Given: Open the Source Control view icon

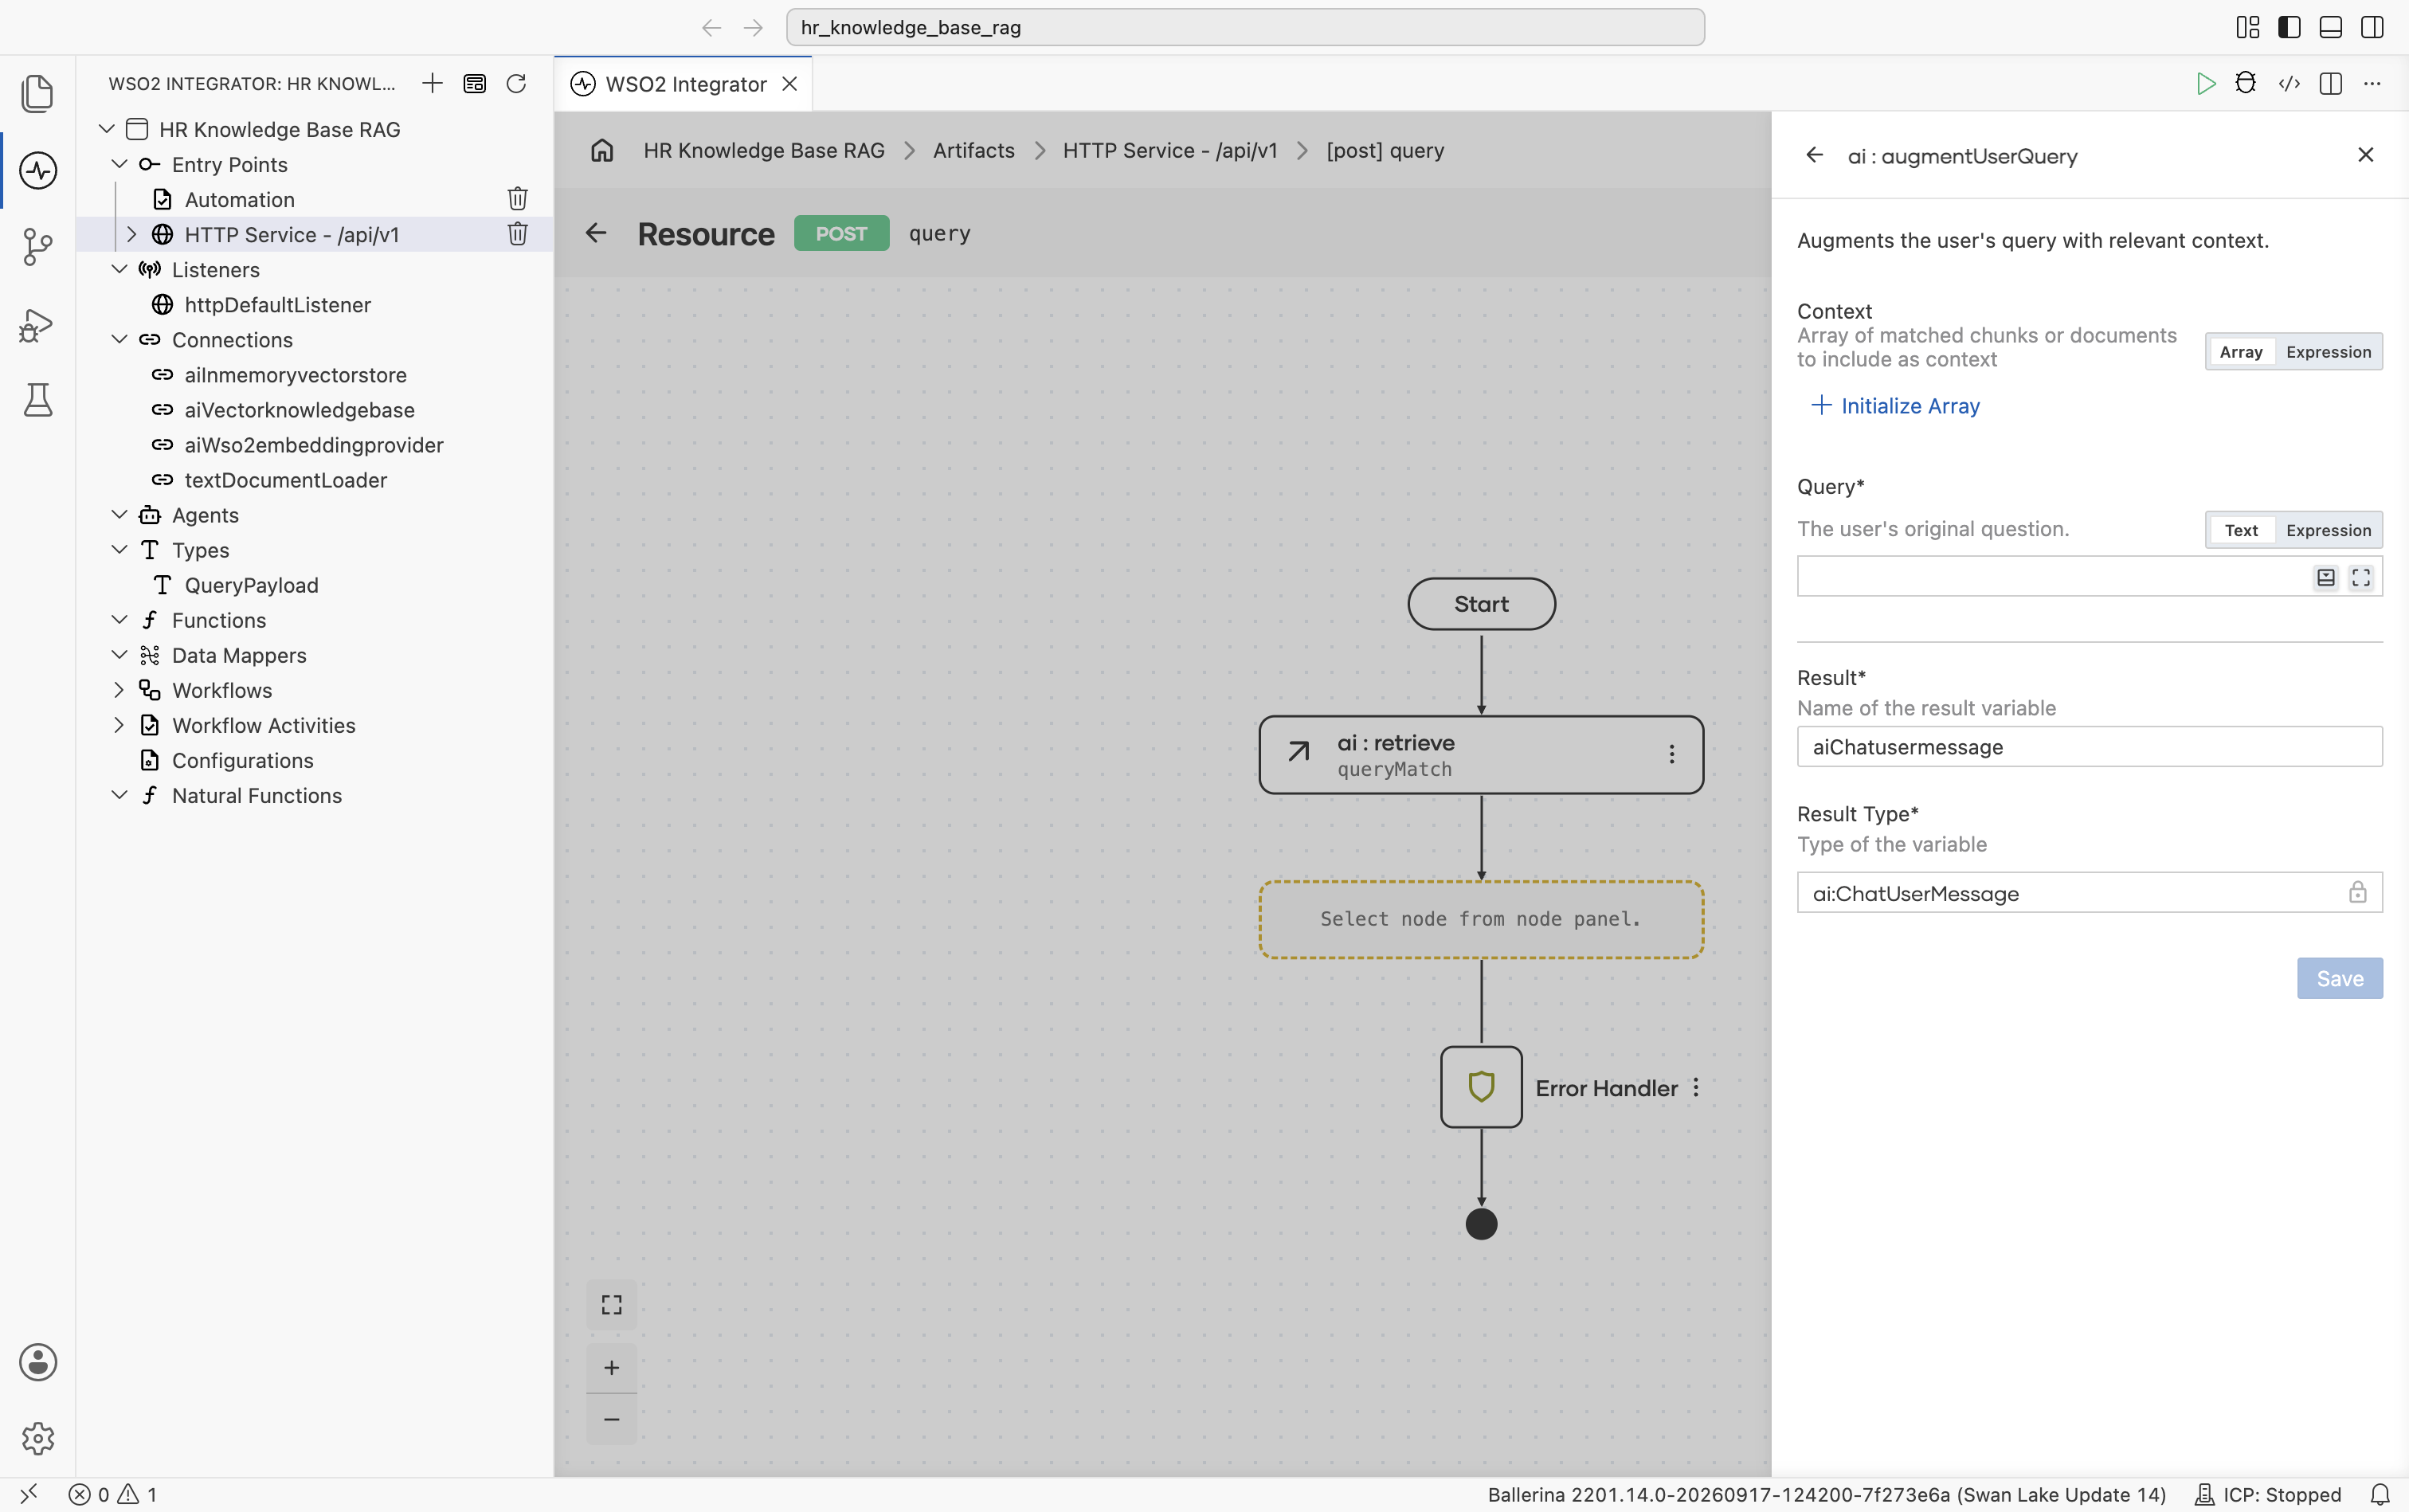Looking at the screenshot, I should (x=38, y=246).
